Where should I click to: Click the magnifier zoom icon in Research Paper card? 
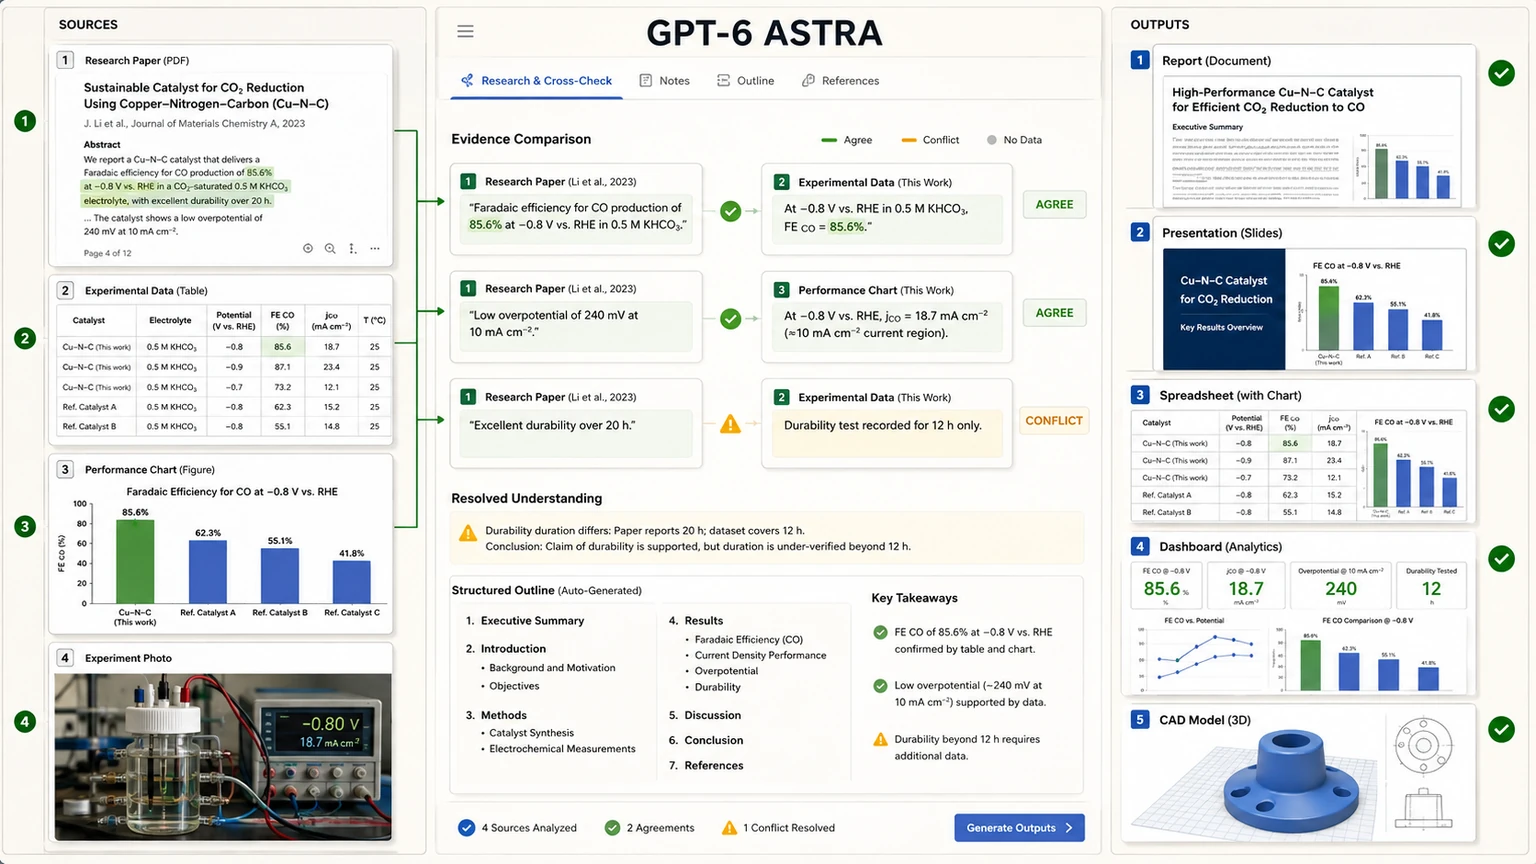pos(330,248)
